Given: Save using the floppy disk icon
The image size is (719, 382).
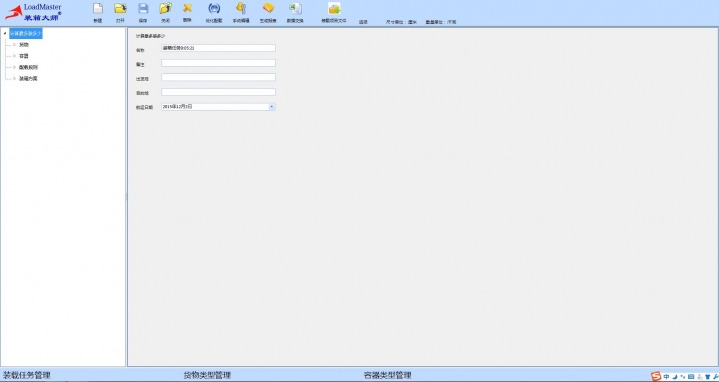Looking at the screenshot, I should click(143, 8).
